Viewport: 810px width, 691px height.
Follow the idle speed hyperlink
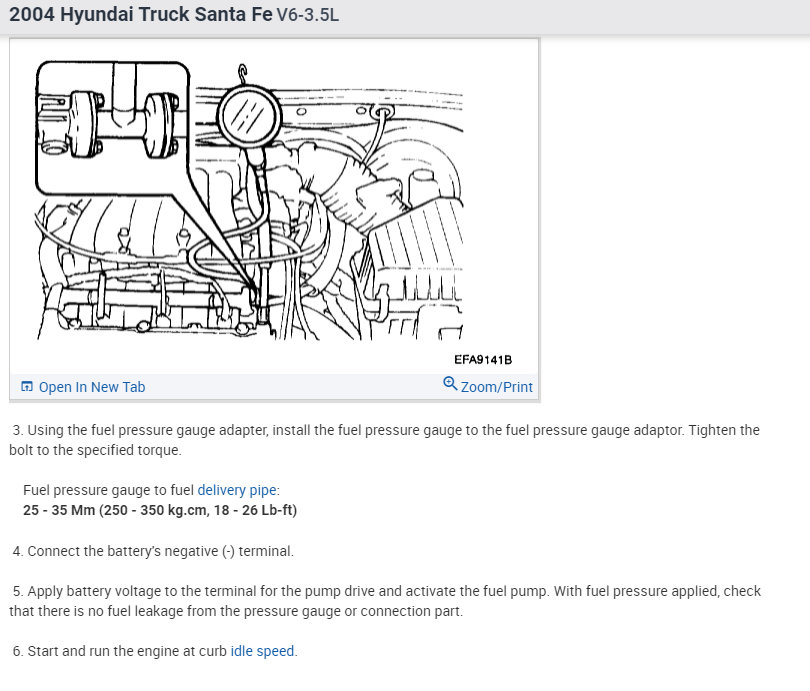click(262, 651)
